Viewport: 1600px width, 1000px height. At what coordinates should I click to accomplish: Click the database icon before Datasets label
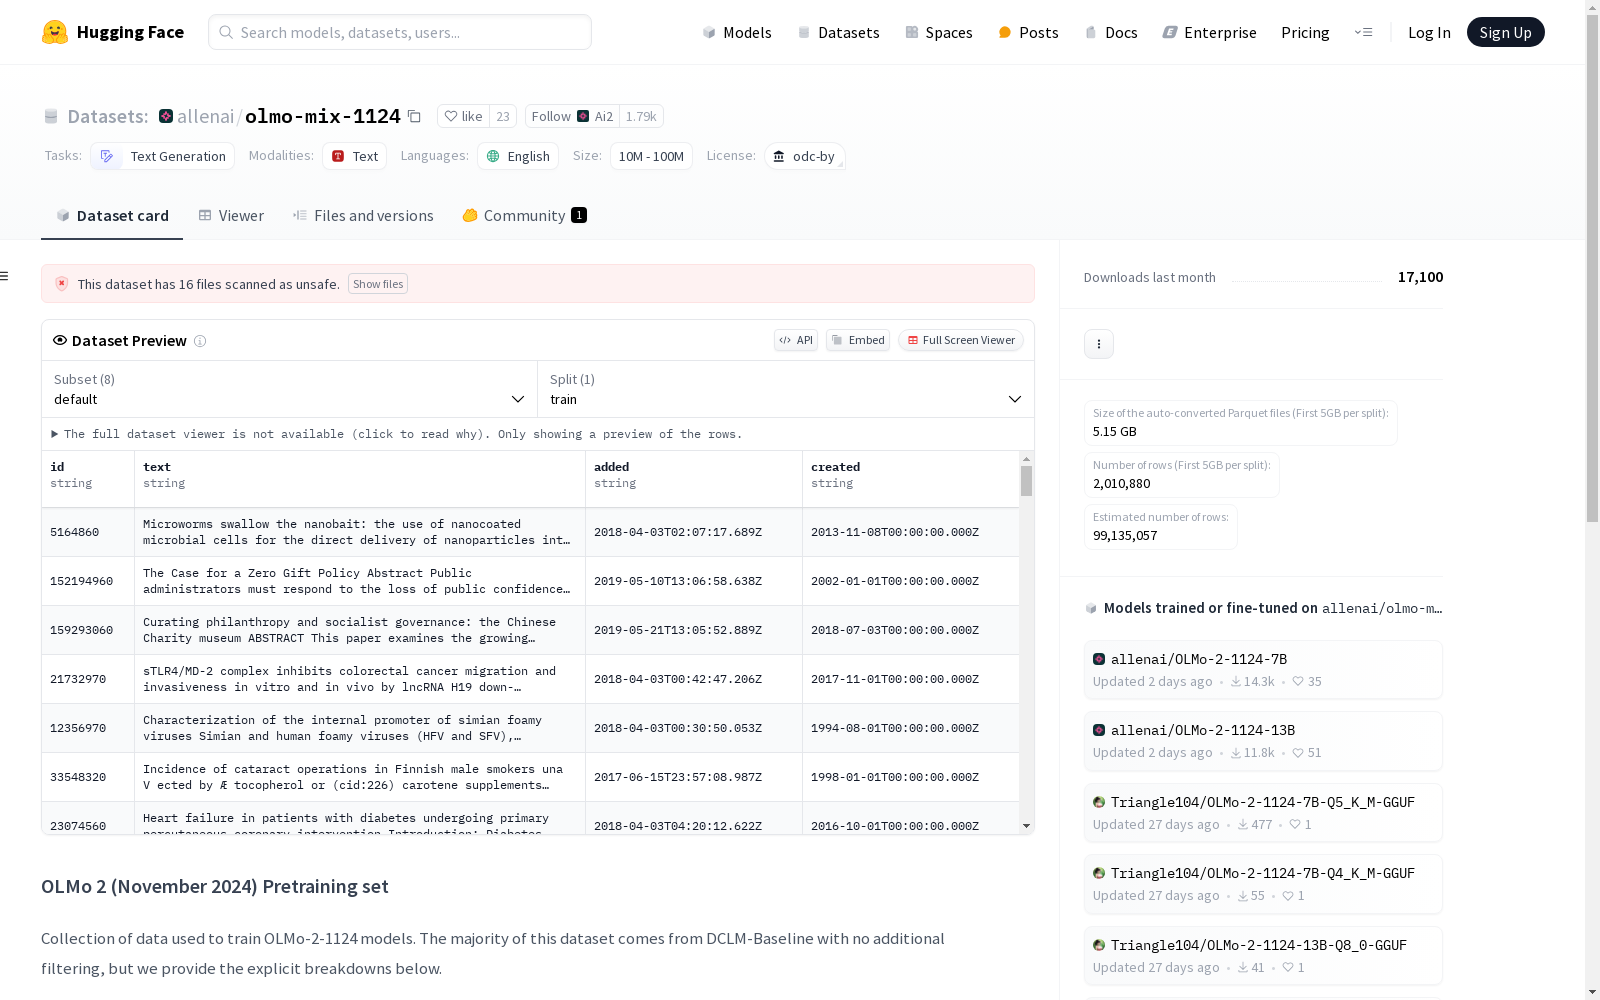(51, 117)
